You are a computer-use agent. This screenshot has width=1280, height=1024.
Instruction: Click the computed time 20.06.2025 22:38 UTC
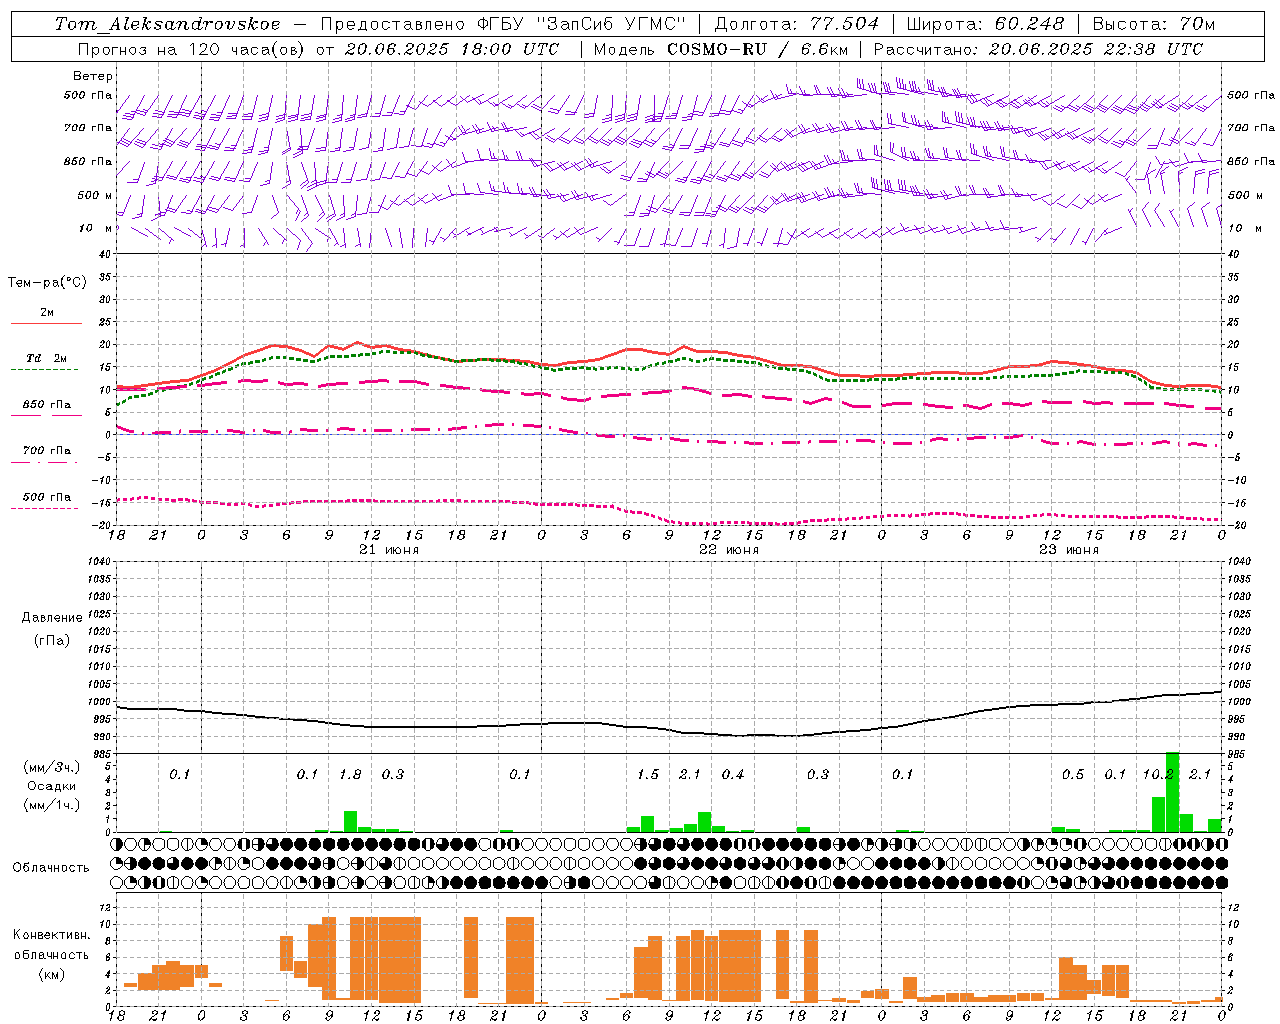(1096, 49)
